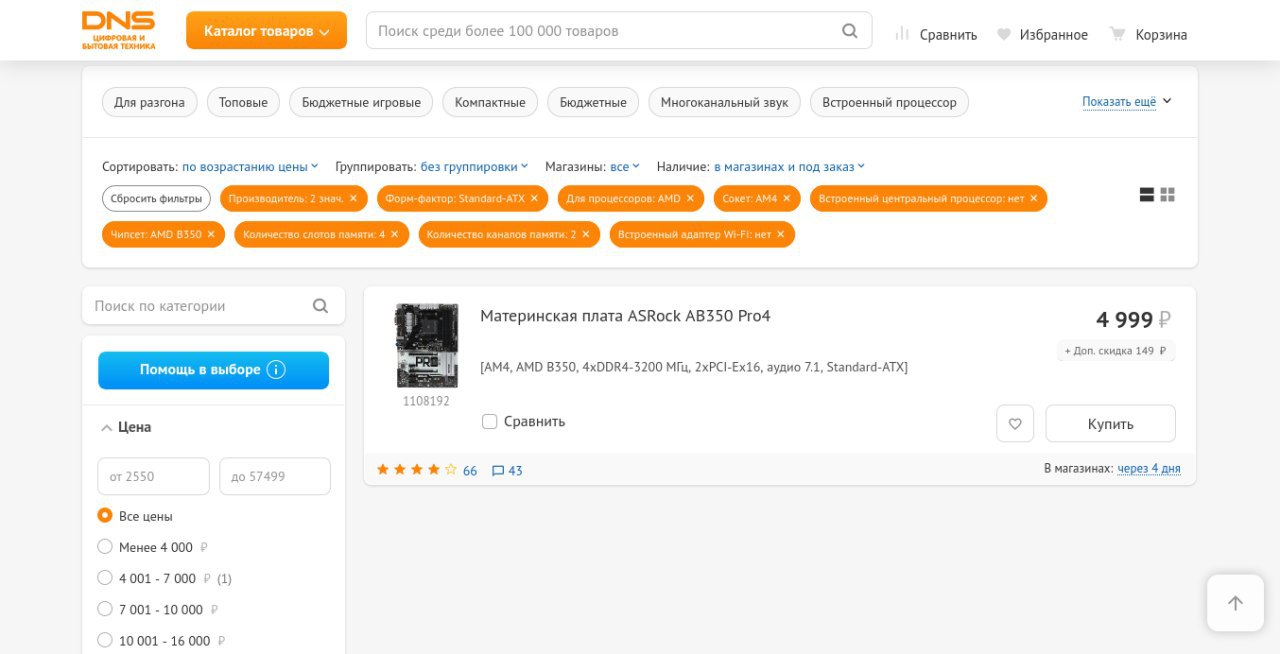Select the Менее 4 000 price option
Screen dimensions: 1280x654
click(x=105, y=547)
